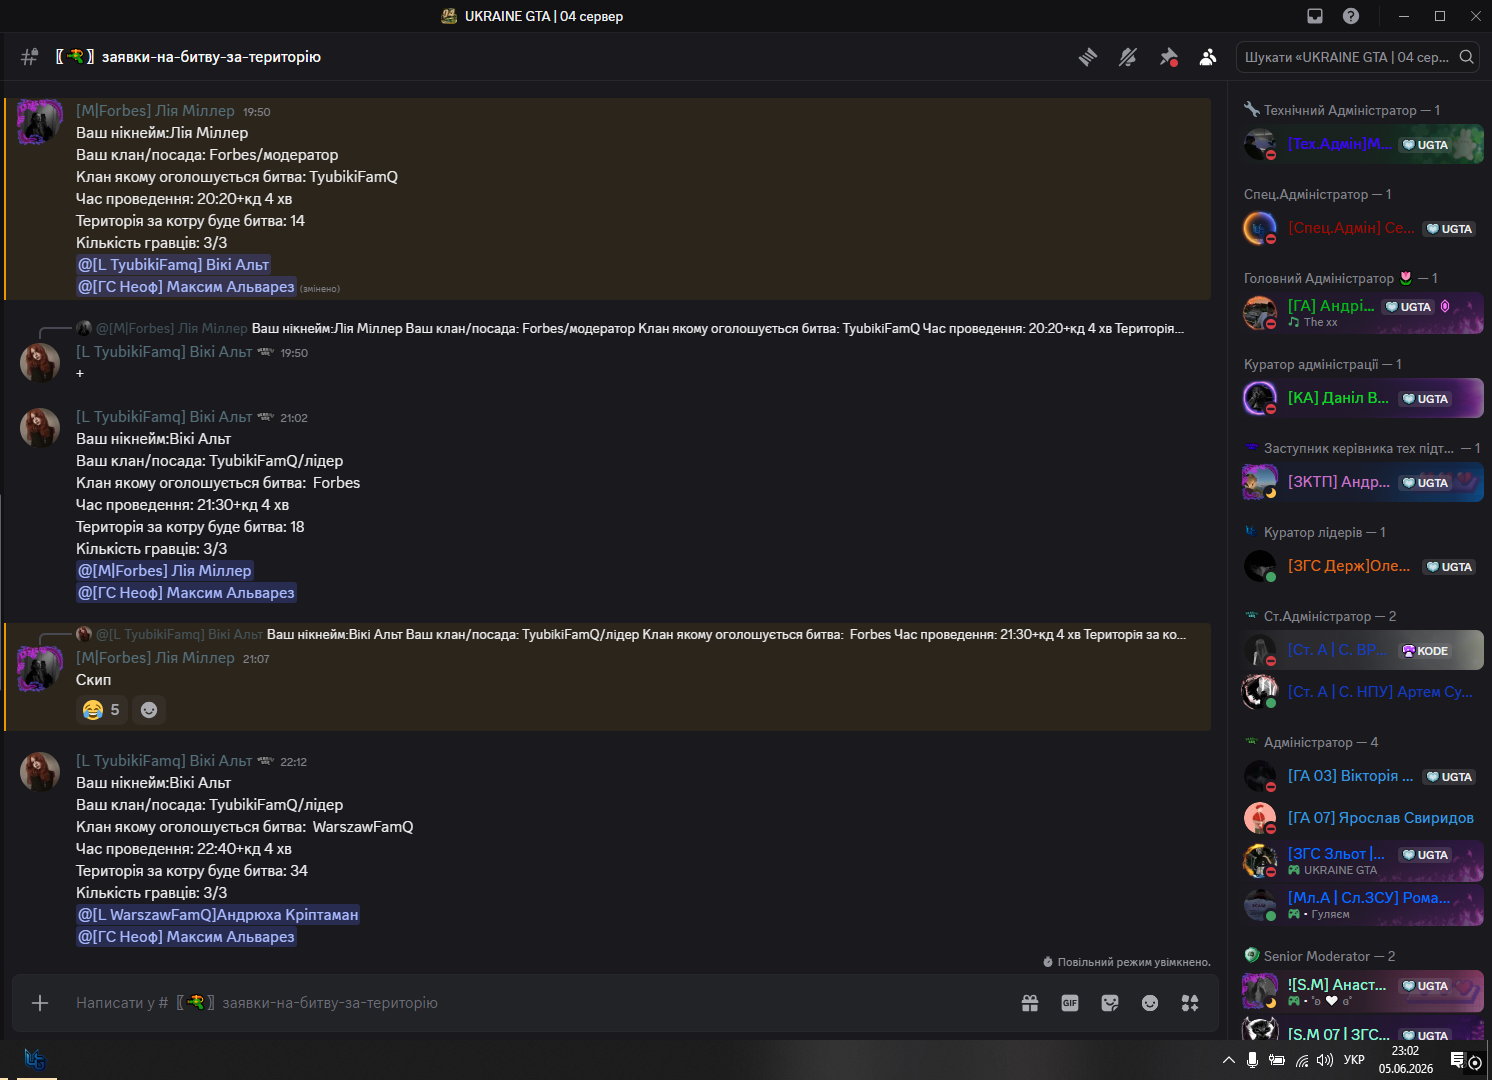Screen dimensions: 1492x1080
Task: Toggle channel notification mute bell icon
Action: 1128,57
